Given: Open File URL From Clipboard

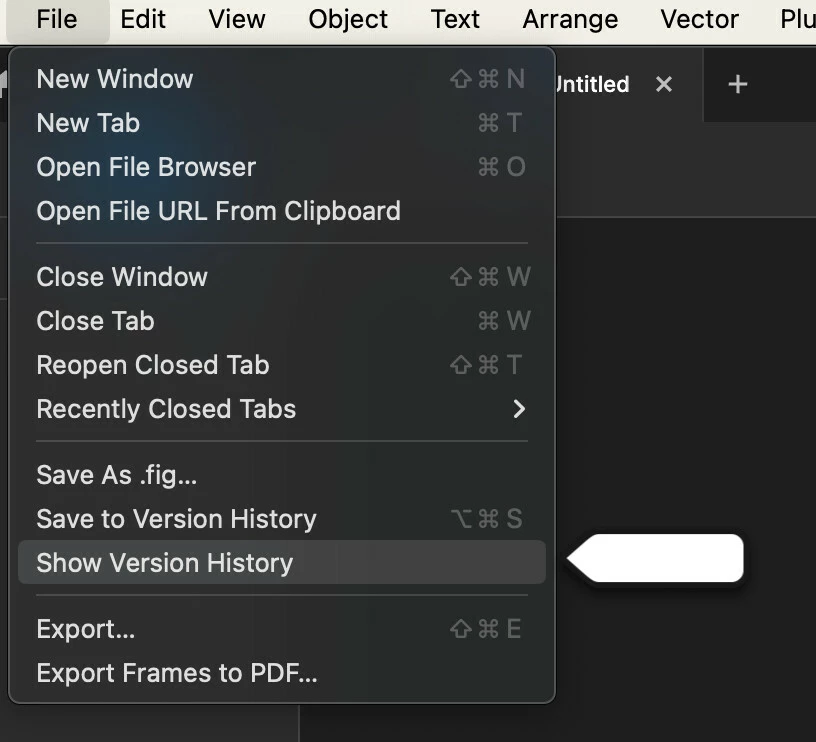Looking at the screenshot, I should tap(282, 211).
